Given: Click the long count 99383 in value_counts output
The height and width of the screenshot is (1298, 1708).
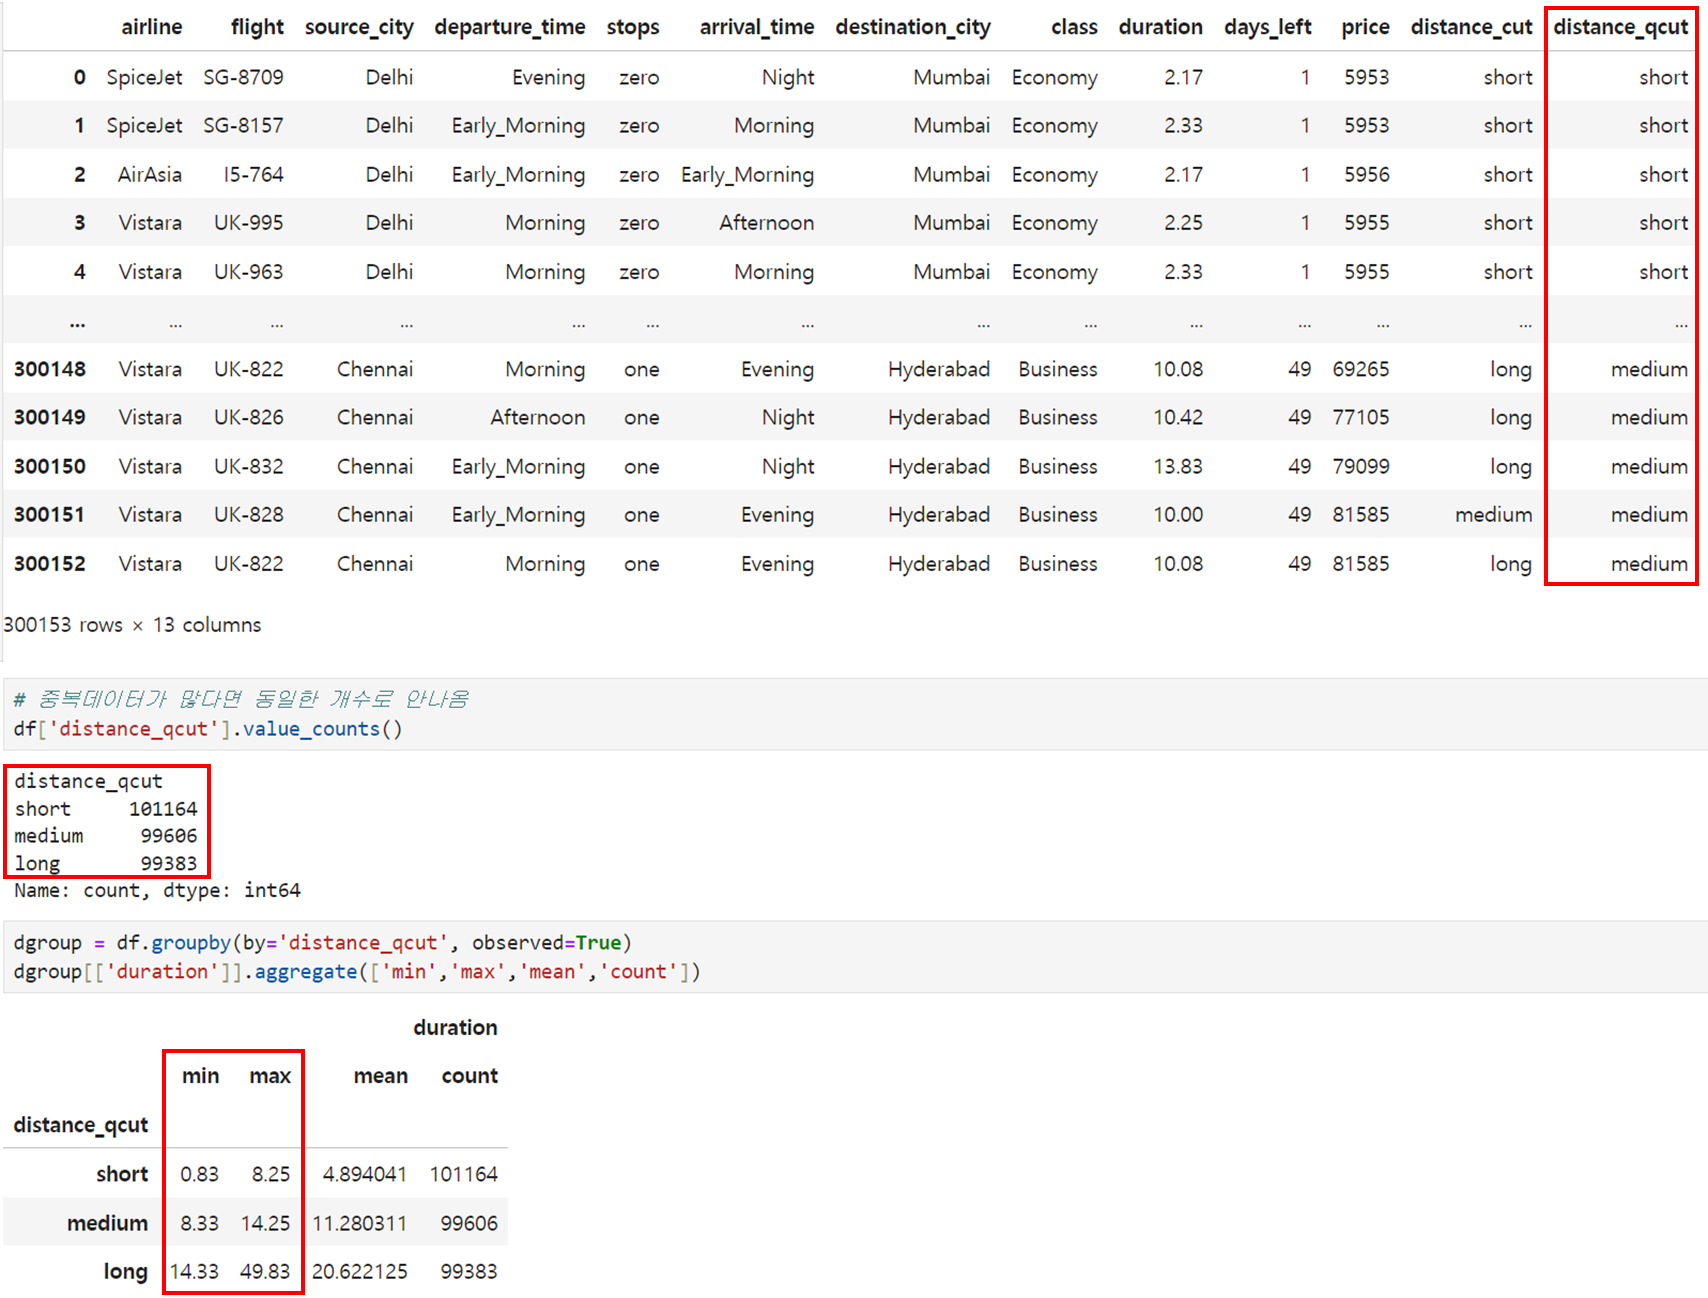Looking at the screenshot, I should pos(168,863).
